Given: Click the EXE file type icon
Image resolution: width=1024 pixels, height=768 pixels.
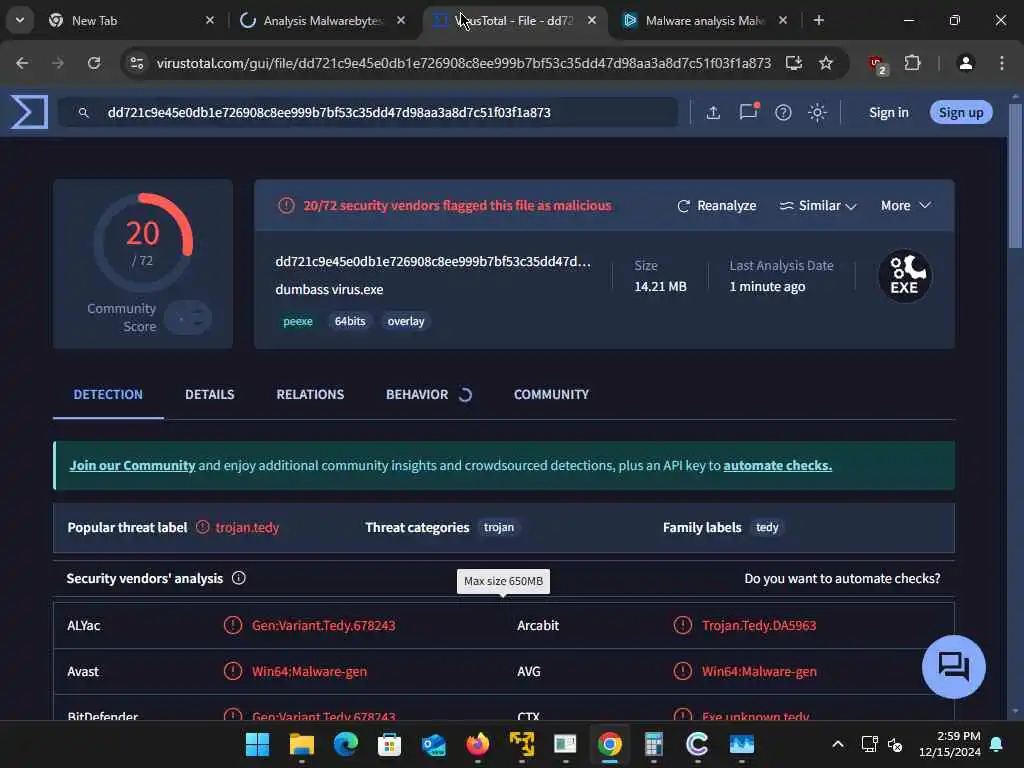Looking at the screenshot, I should [x=904, y=276].
